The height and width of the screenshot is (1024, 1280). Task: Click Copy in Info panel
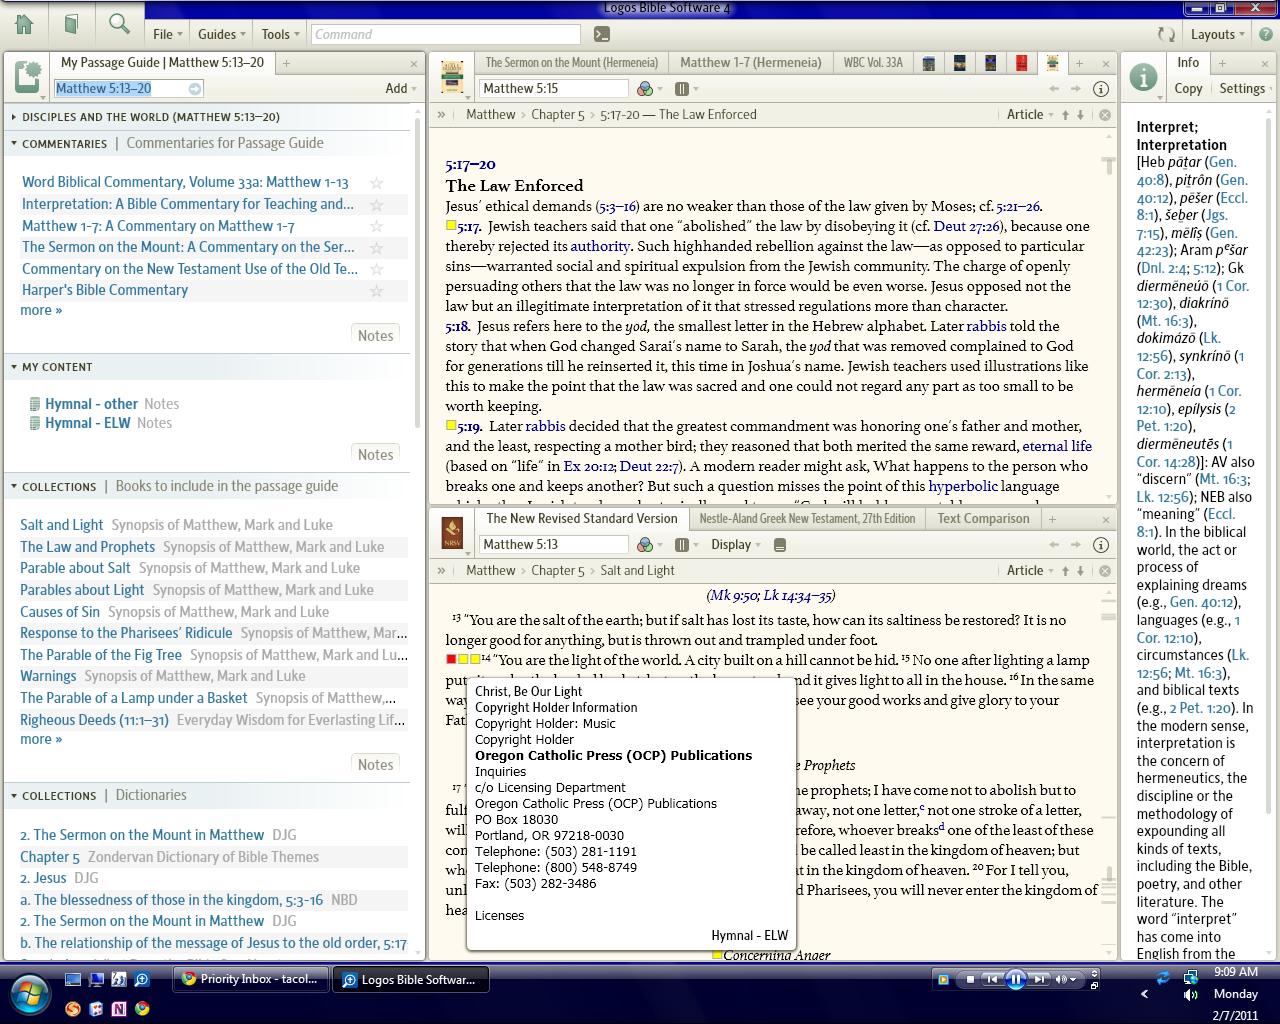point(1188,88)
